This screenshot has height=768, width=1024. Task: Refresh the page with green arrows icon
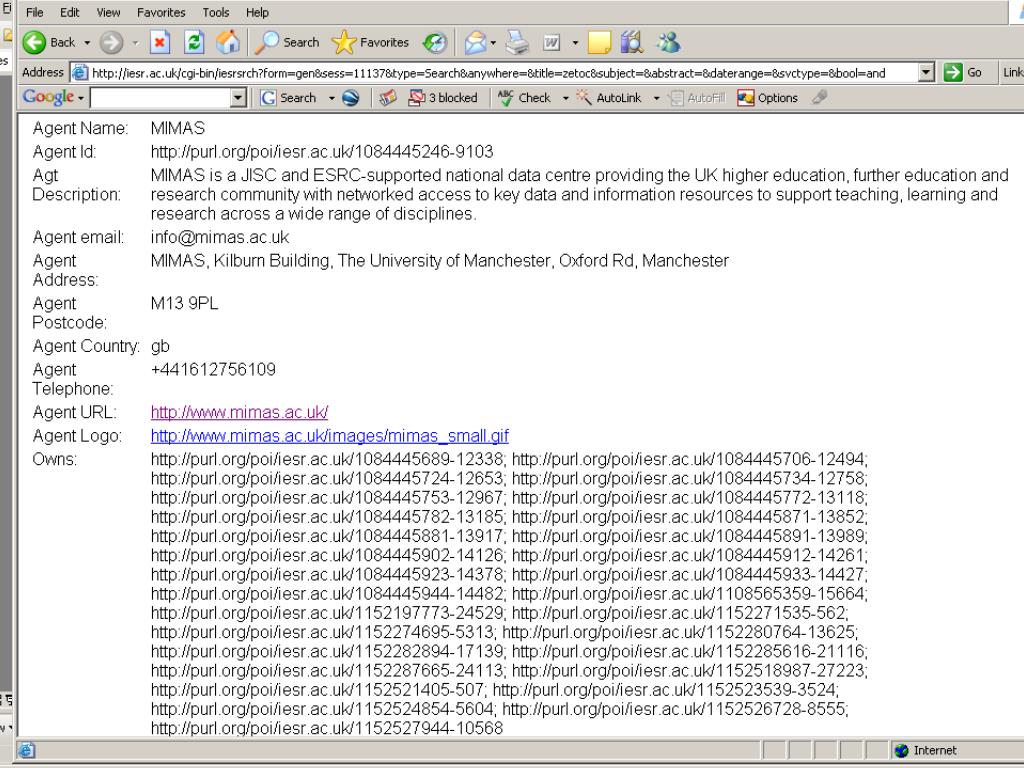coord(194,42)
